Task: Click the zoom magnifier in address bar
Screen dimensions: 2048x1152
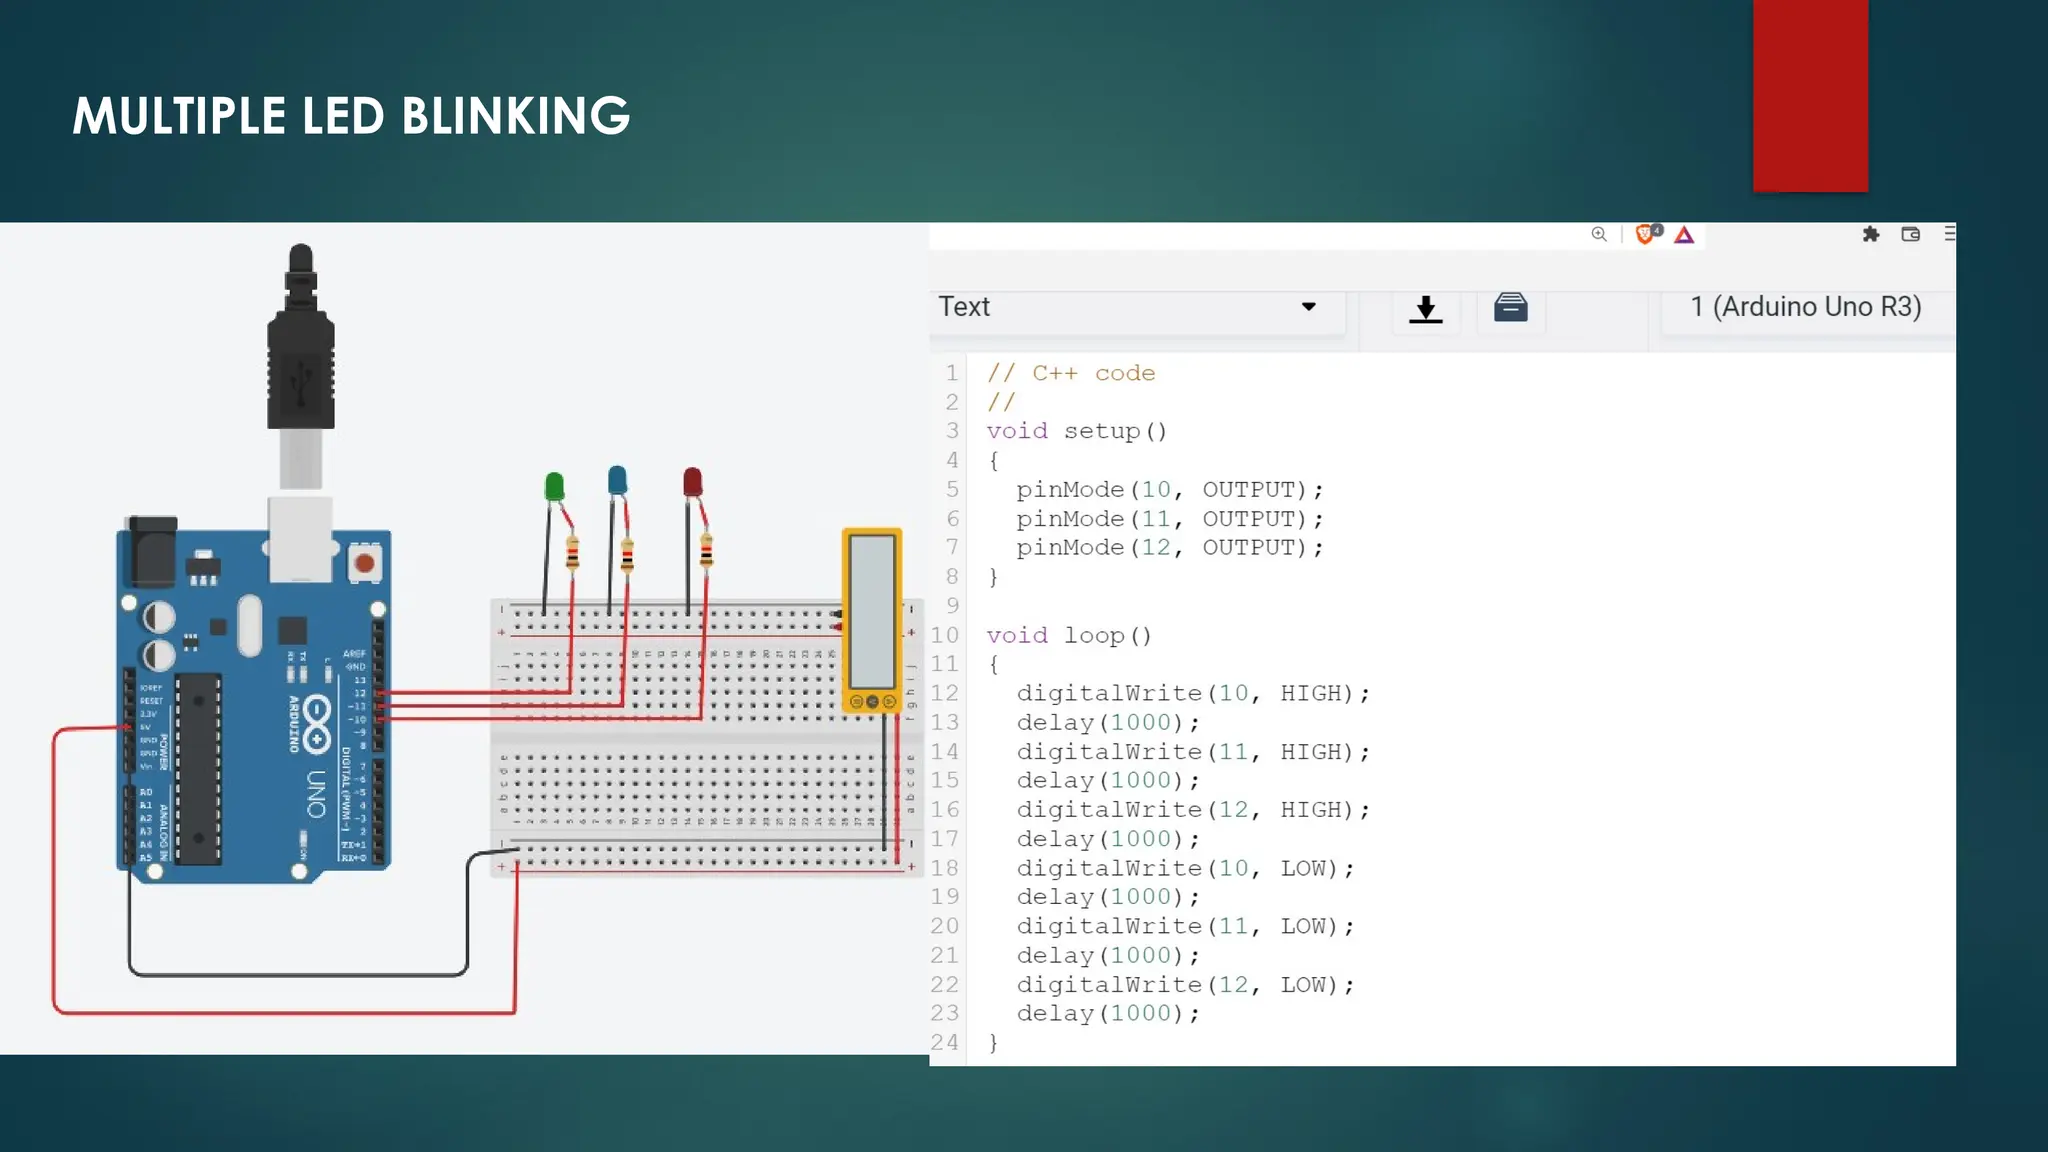Action: click(1599, 234)
